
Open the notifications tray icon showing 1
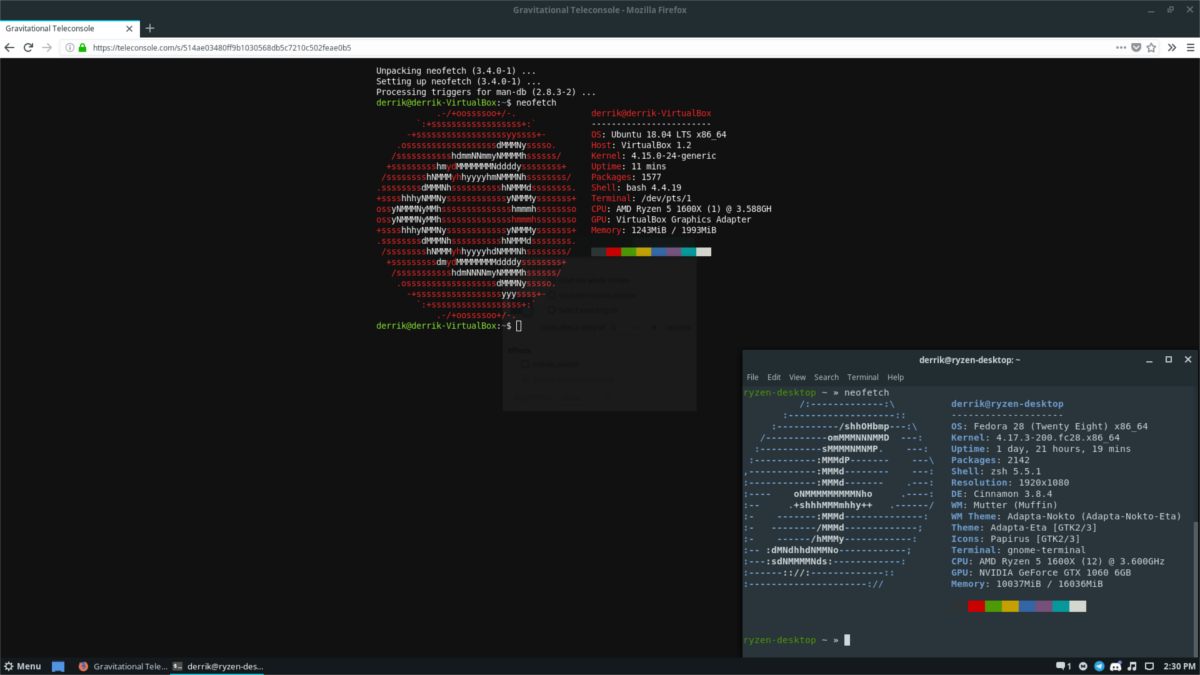(1064, 666)
